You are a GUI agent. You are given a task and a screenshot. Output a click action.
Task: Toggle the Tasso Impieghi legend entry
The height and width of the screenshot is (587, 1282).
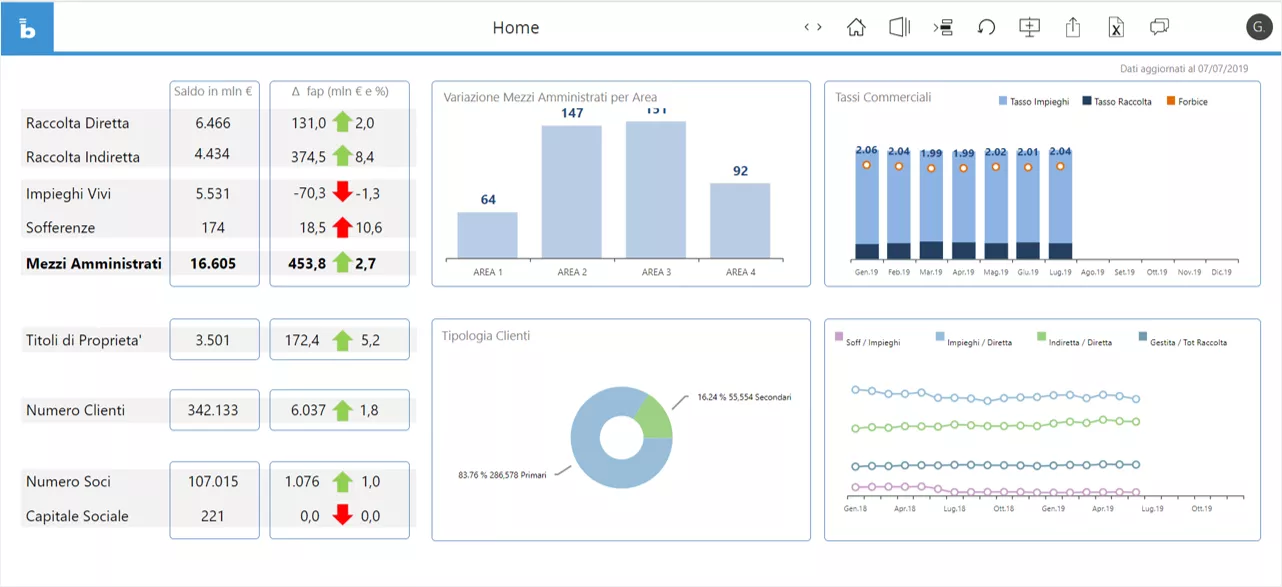1034,102
